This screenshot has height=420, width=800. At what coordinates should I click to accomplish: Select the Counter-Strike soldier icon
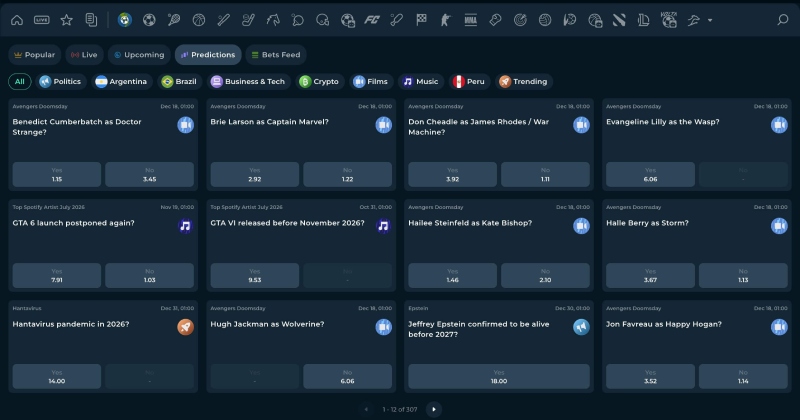pyautogui.click(x=446, y=20)
